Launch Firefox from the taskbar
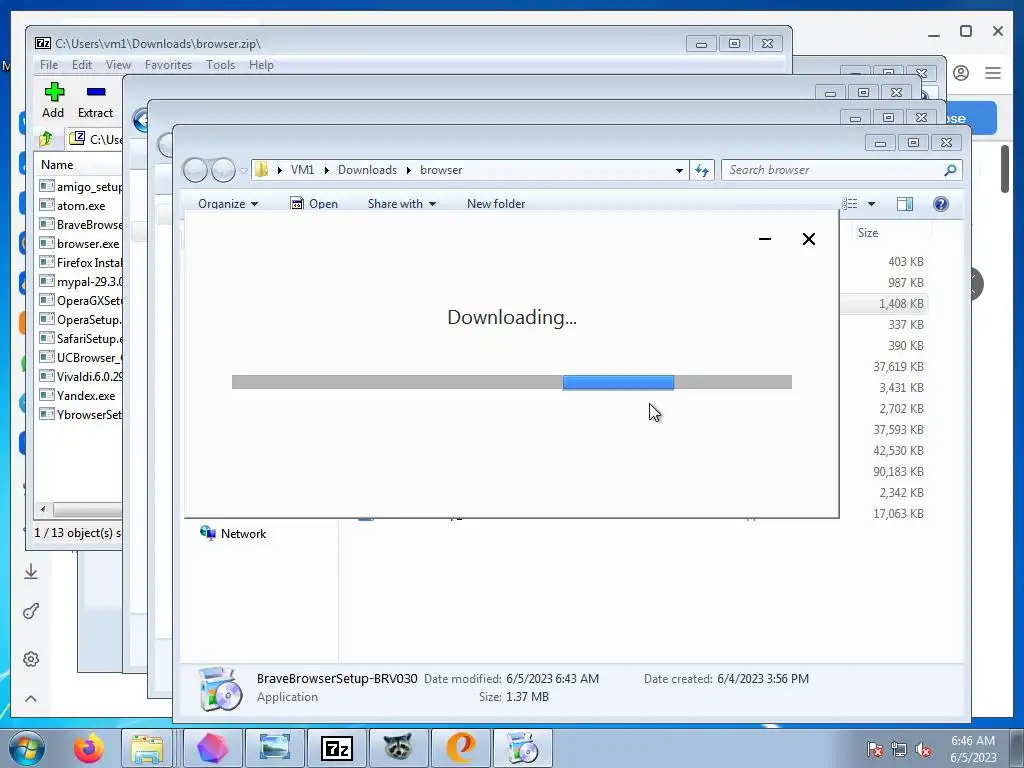This screenshot has height=768, width=1024. (88, 748)
